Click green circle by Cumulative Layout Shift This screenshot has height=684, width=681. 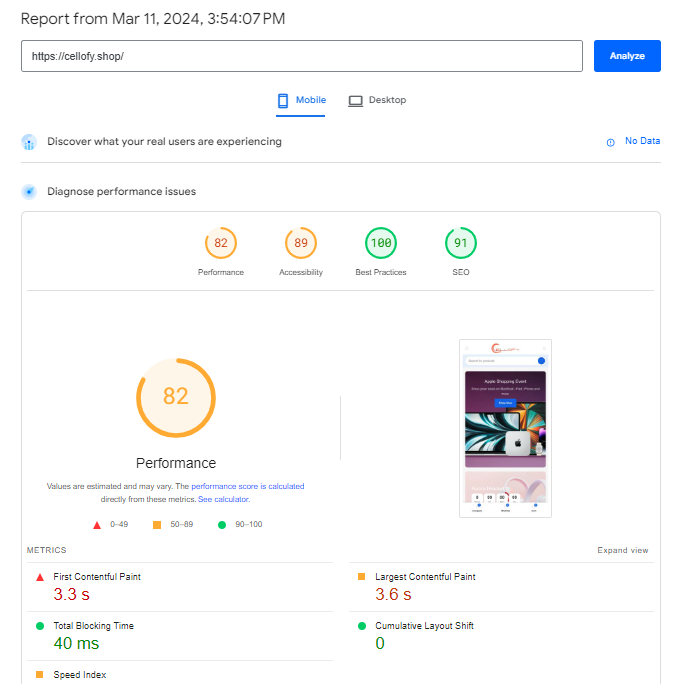tap(362, 626)
